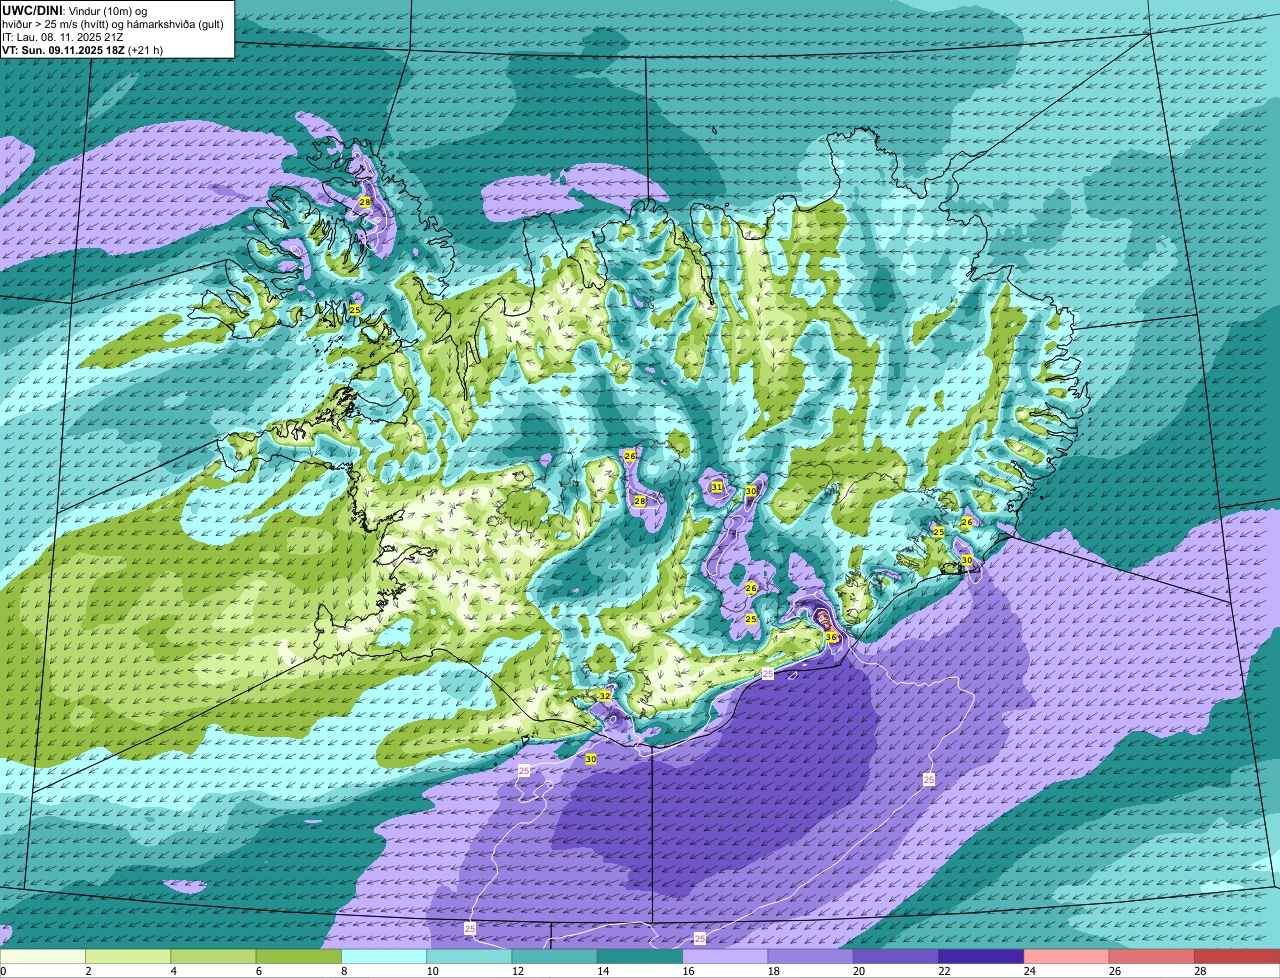Click the yellow 28 gust marker in the Westfjords
Image resolution: width=1280 pixels, height=978 pixels.
point(364,202)
